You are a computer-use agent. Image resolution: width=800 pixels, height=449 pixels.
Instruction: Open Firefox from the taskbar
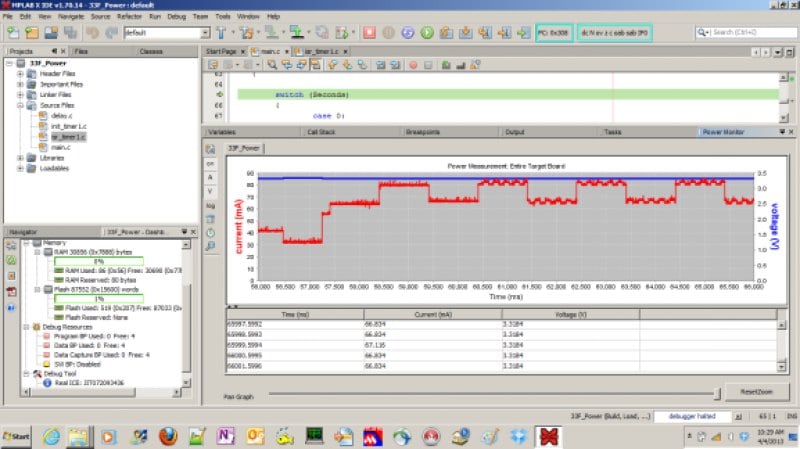click(x=168, y=436)
